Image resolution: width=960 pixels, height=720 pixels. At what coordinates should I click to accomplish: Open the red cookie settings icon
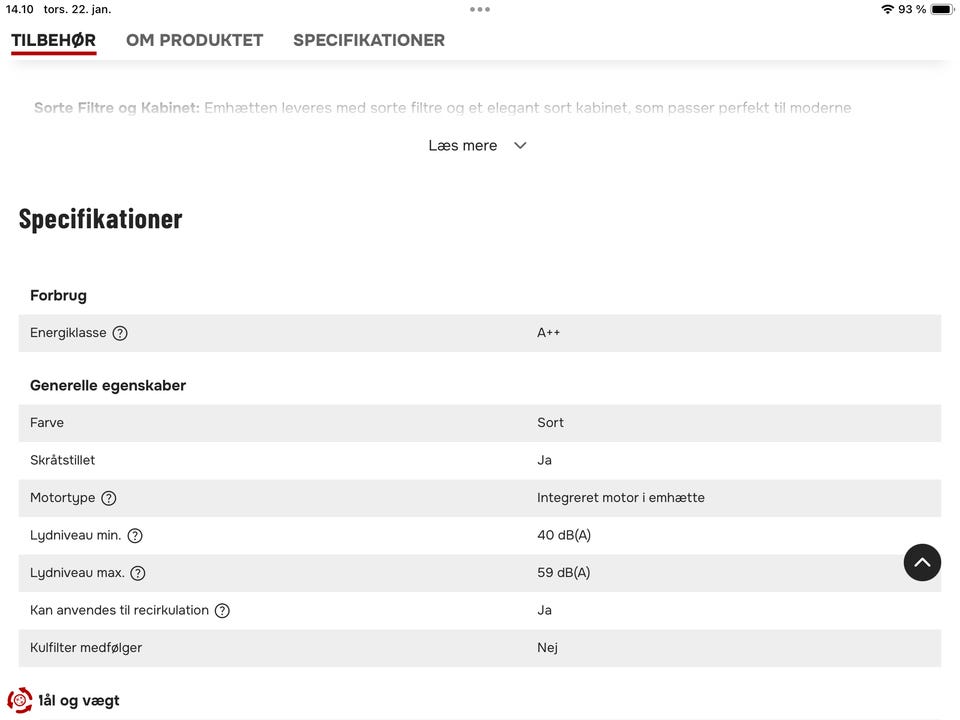pos(20,700)
